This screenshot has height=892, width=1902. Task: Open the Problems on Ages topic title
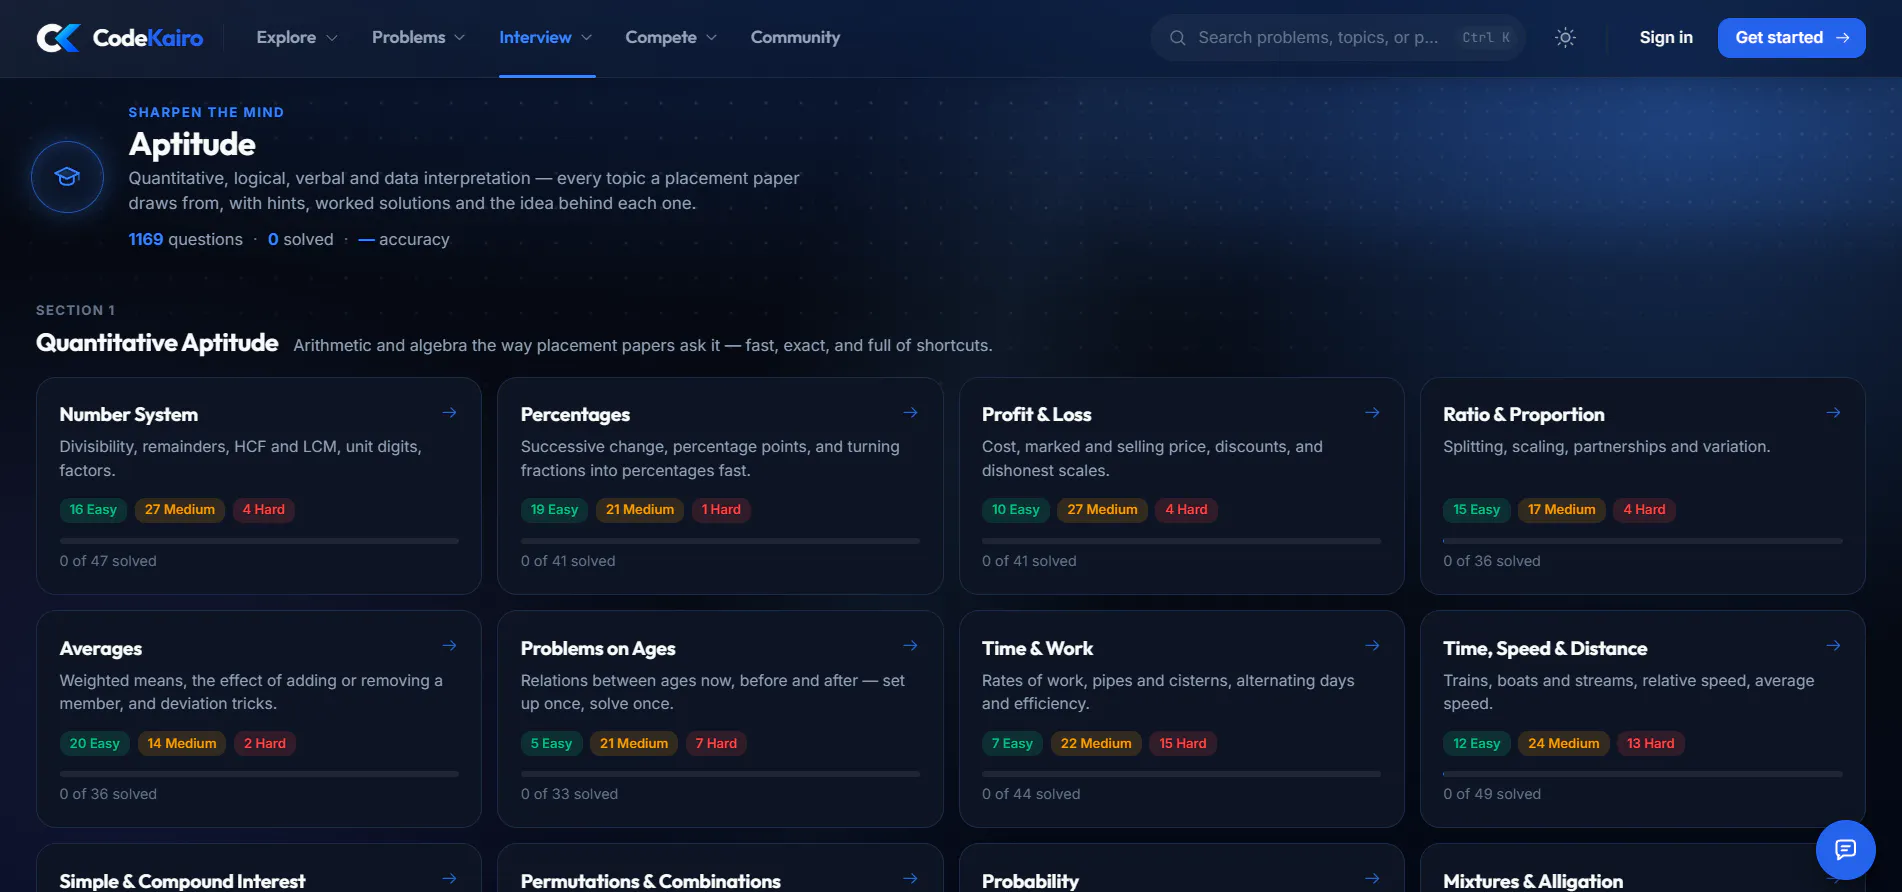[x=598, y=649]
